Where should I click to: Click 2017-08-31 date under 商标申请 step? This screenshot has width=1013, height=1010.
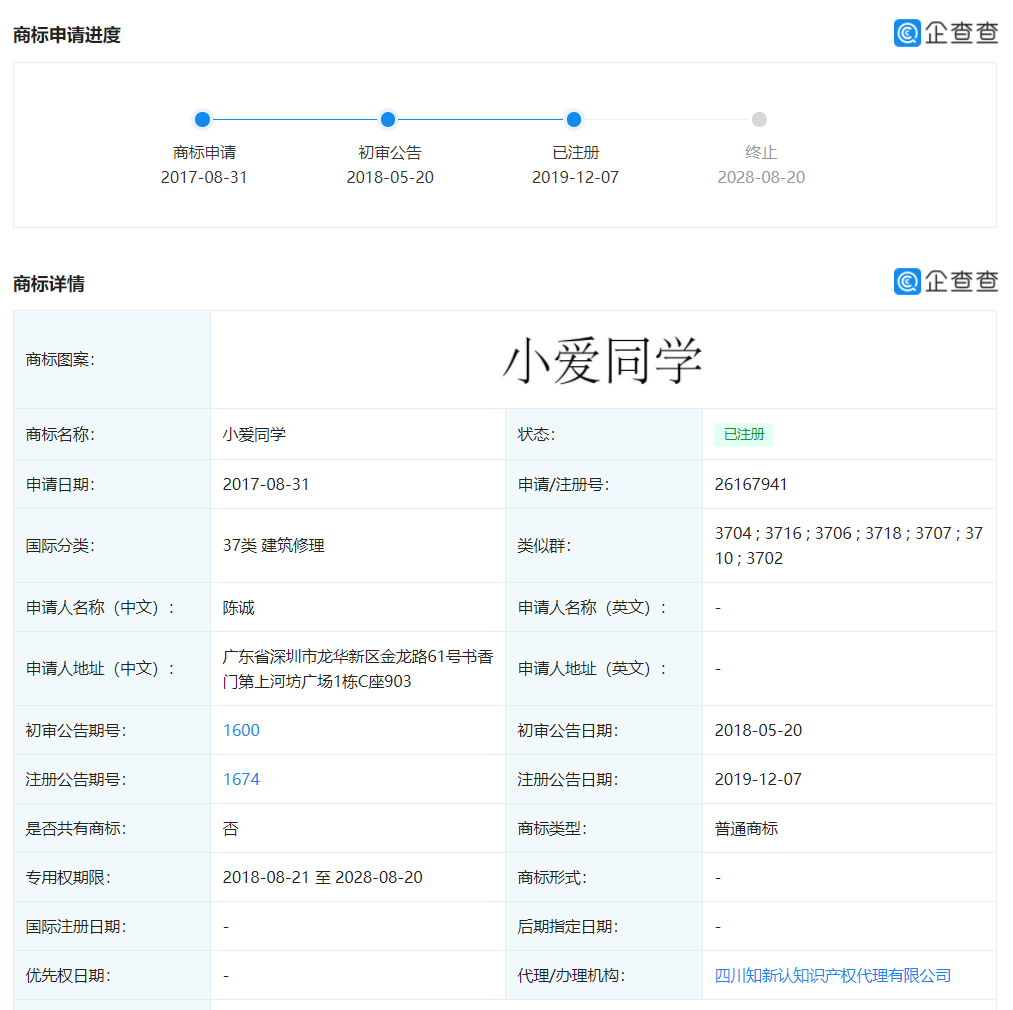tap(204, 177)
